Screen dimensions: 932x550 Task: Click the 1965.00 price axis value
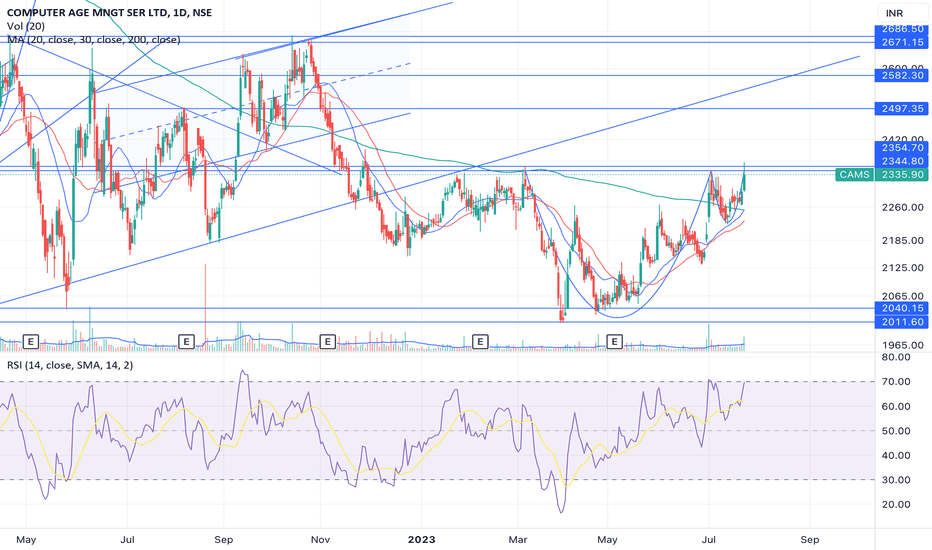(902, 345)
